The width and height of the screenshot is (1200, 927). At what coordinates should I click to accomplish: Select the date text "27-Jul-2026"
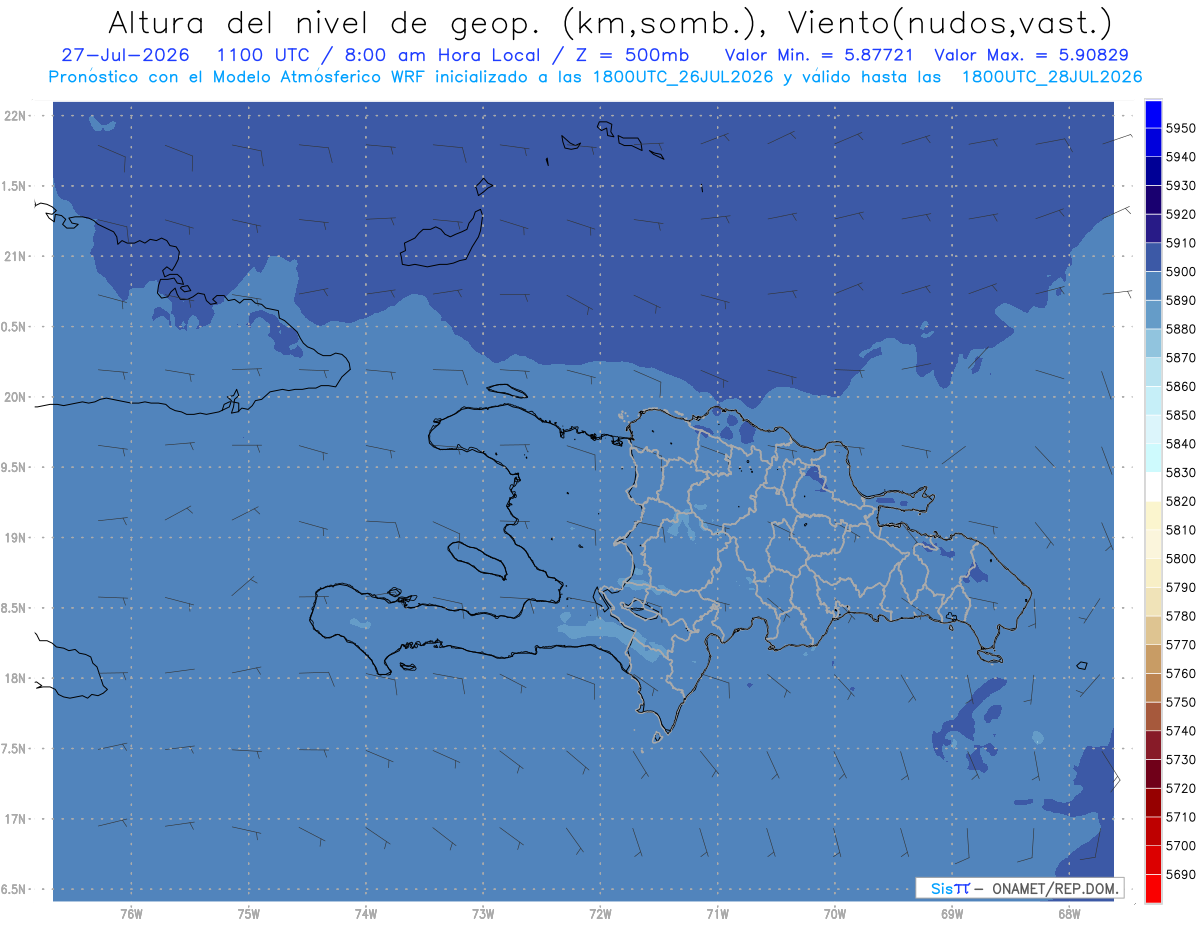125,55
